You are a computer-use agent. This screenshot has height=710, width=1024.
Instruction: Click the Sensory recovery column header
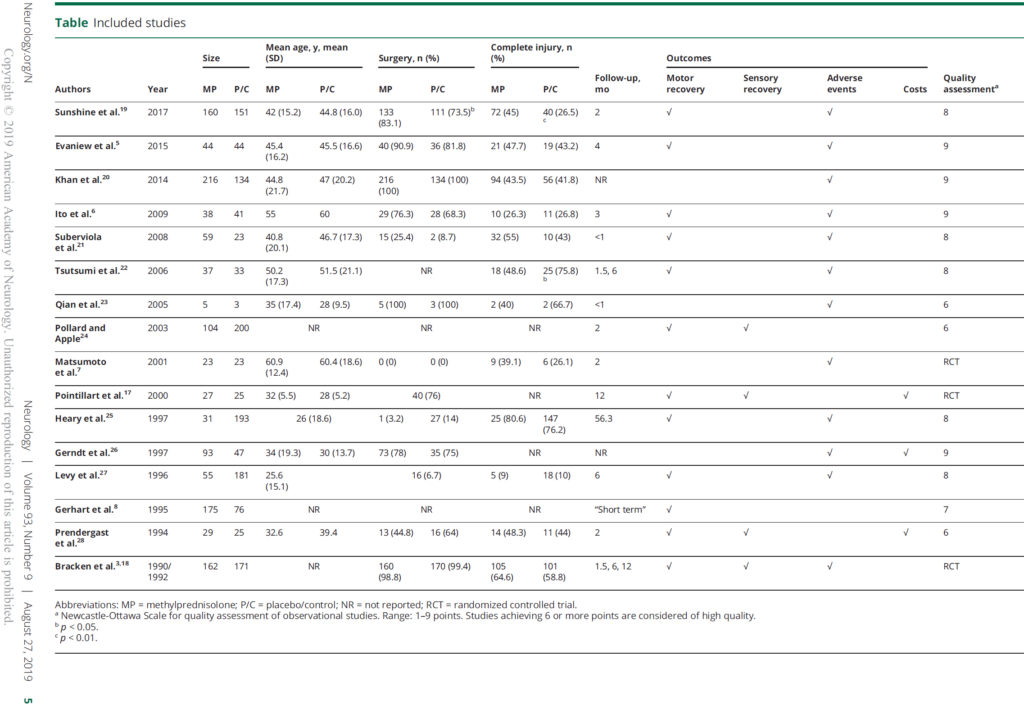click(762, 84)
